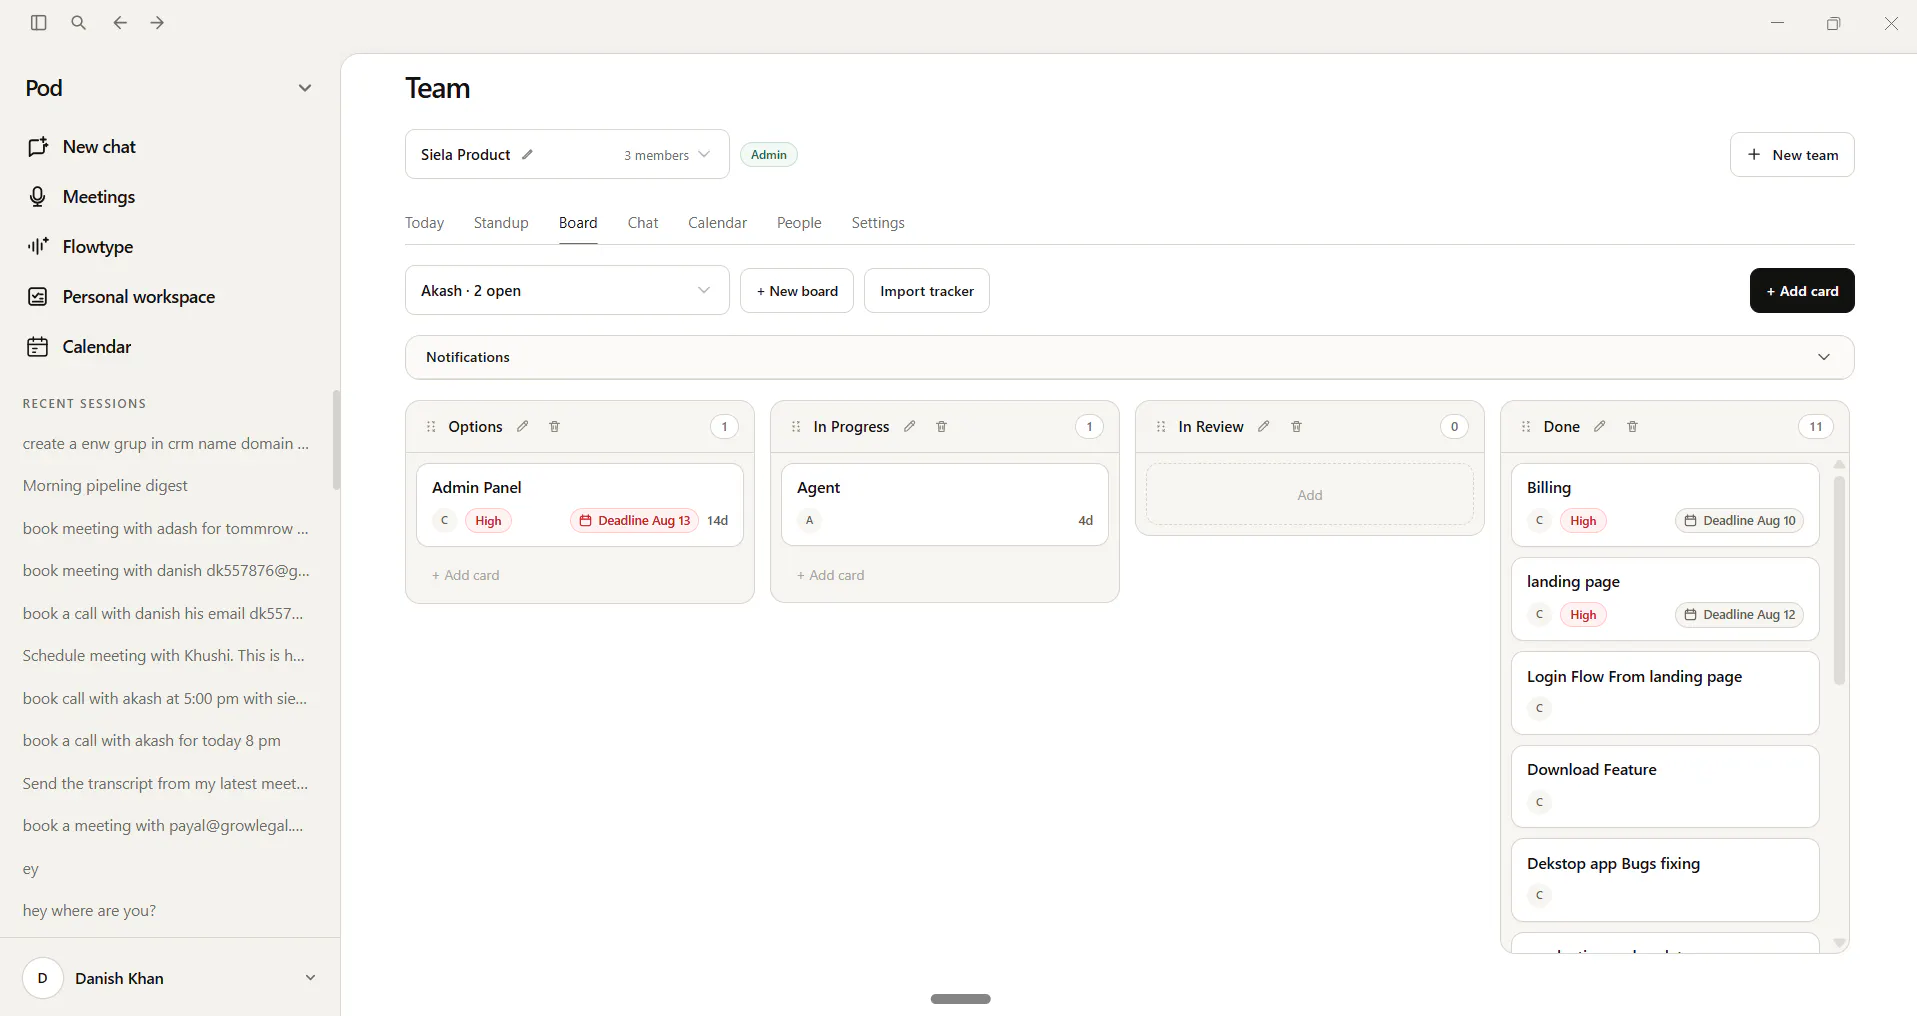
Task: Click the Add placeholder in In Review
Action: 1310,495
